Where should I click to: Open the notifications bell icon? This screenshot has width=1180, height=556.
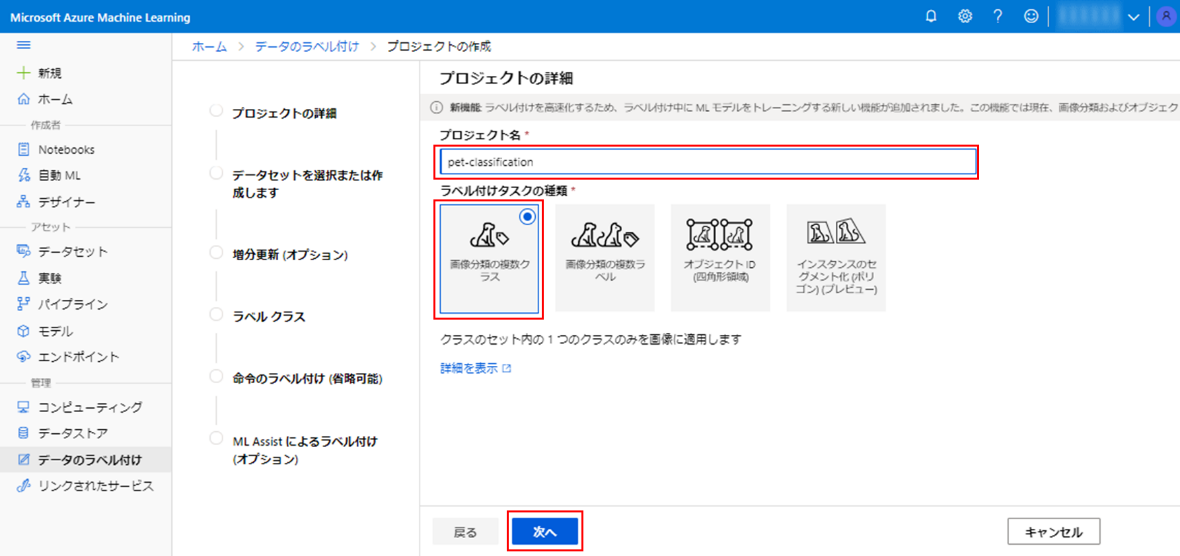(x=931, y=17)
